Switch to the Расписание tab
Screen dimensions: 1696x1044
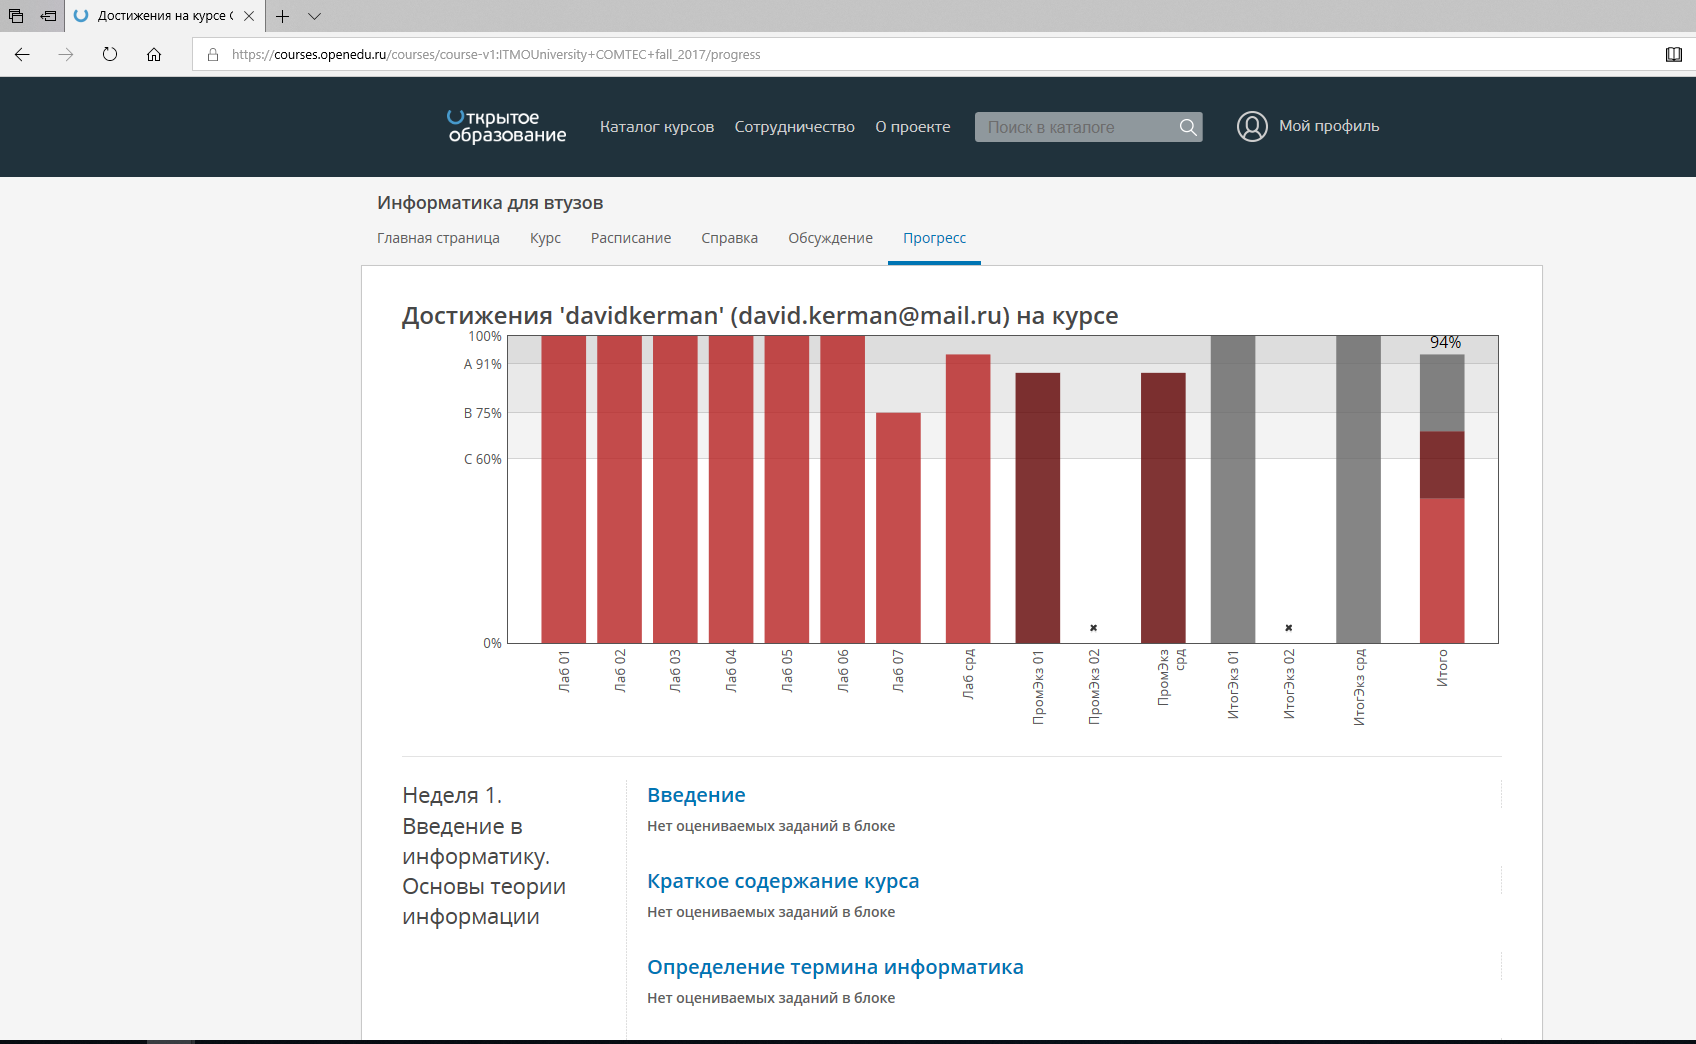click(630, 238)
